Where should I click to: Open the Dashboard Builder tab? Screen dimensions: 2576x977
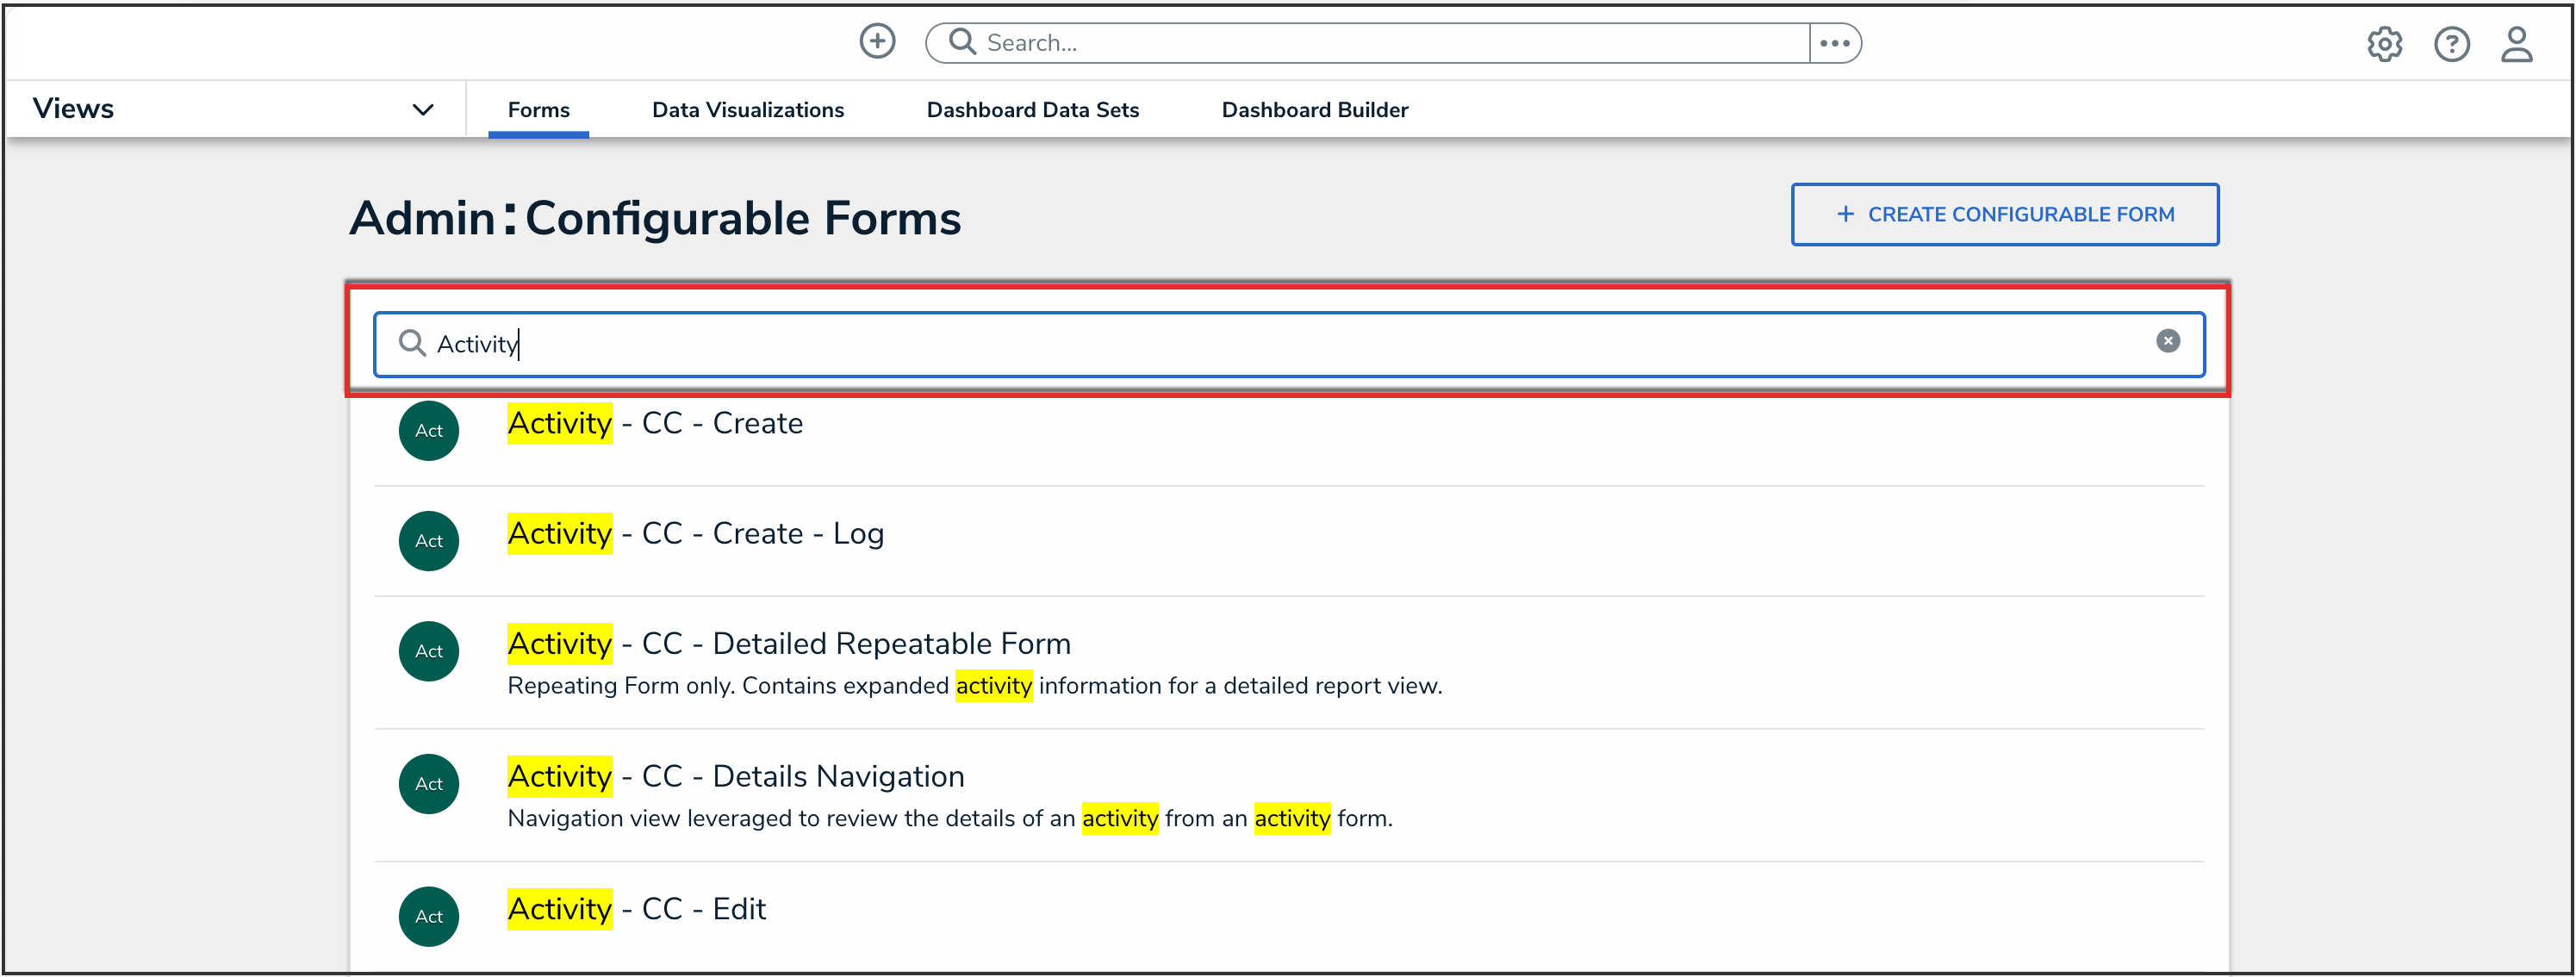(1314, 110)
